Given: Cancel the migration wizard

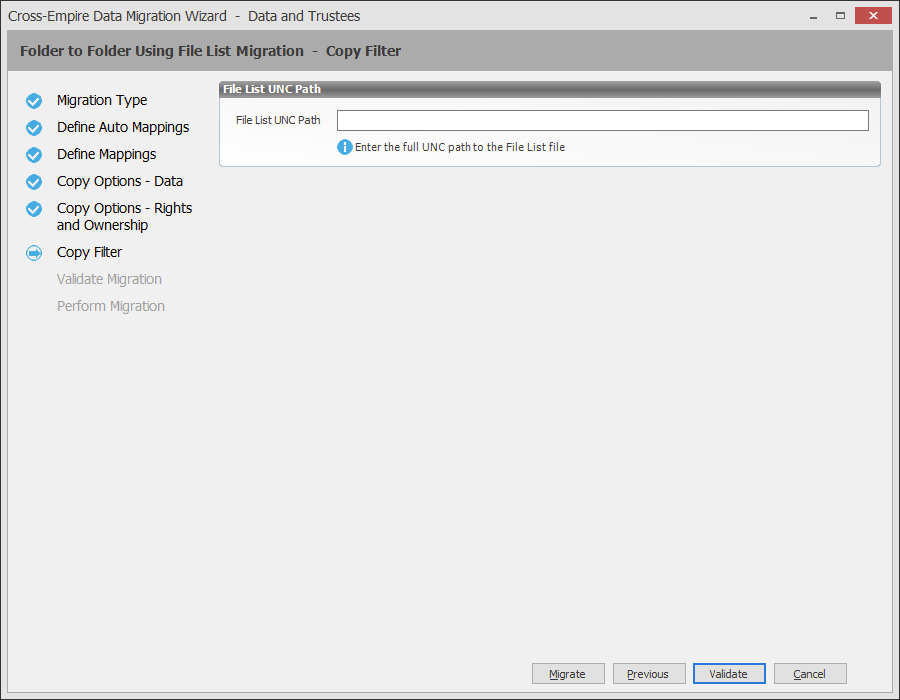Looking at the screenshot, I should 810,674.
